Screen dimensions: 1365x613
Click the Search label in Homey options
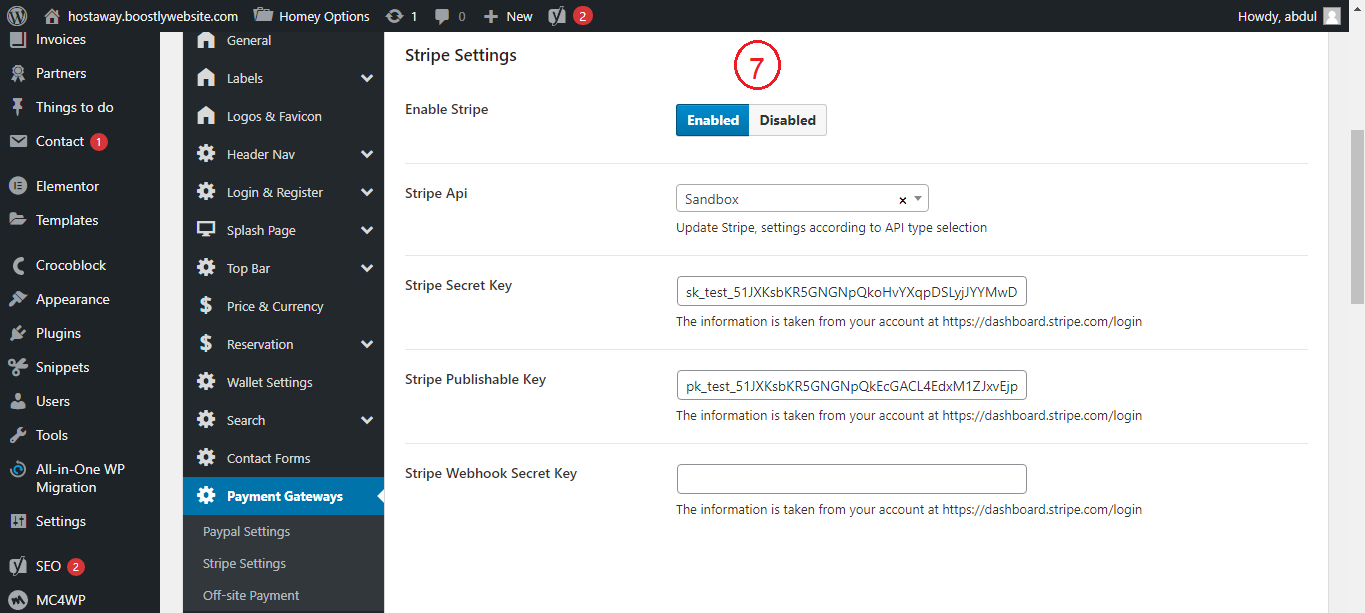tap(246, 420)
